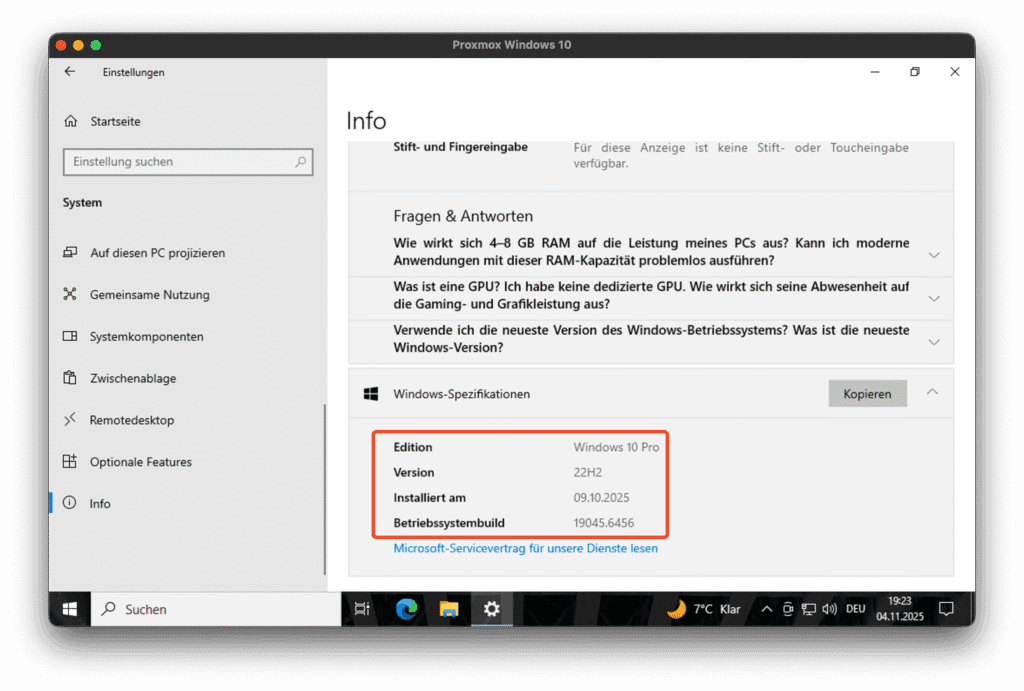Click the sidebar vertical scrollbar
The image size is (1024, 691).
point(323,488)
